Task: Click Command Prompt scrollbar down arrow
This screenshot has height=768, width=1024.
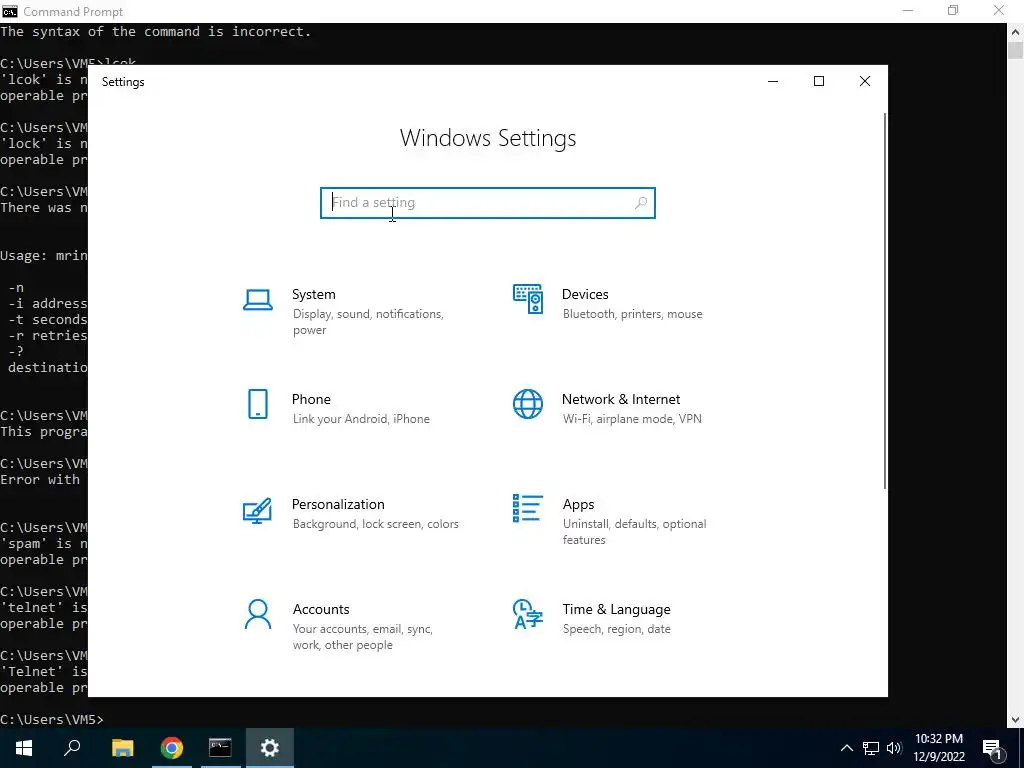Action: point(1016,720)
